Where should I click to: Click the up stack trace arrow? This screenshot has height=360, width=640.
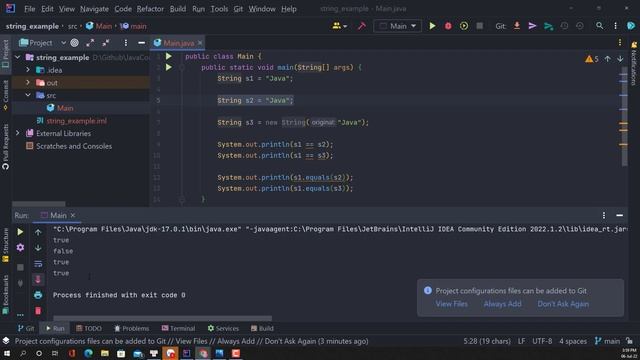click(x=38, y=232)
